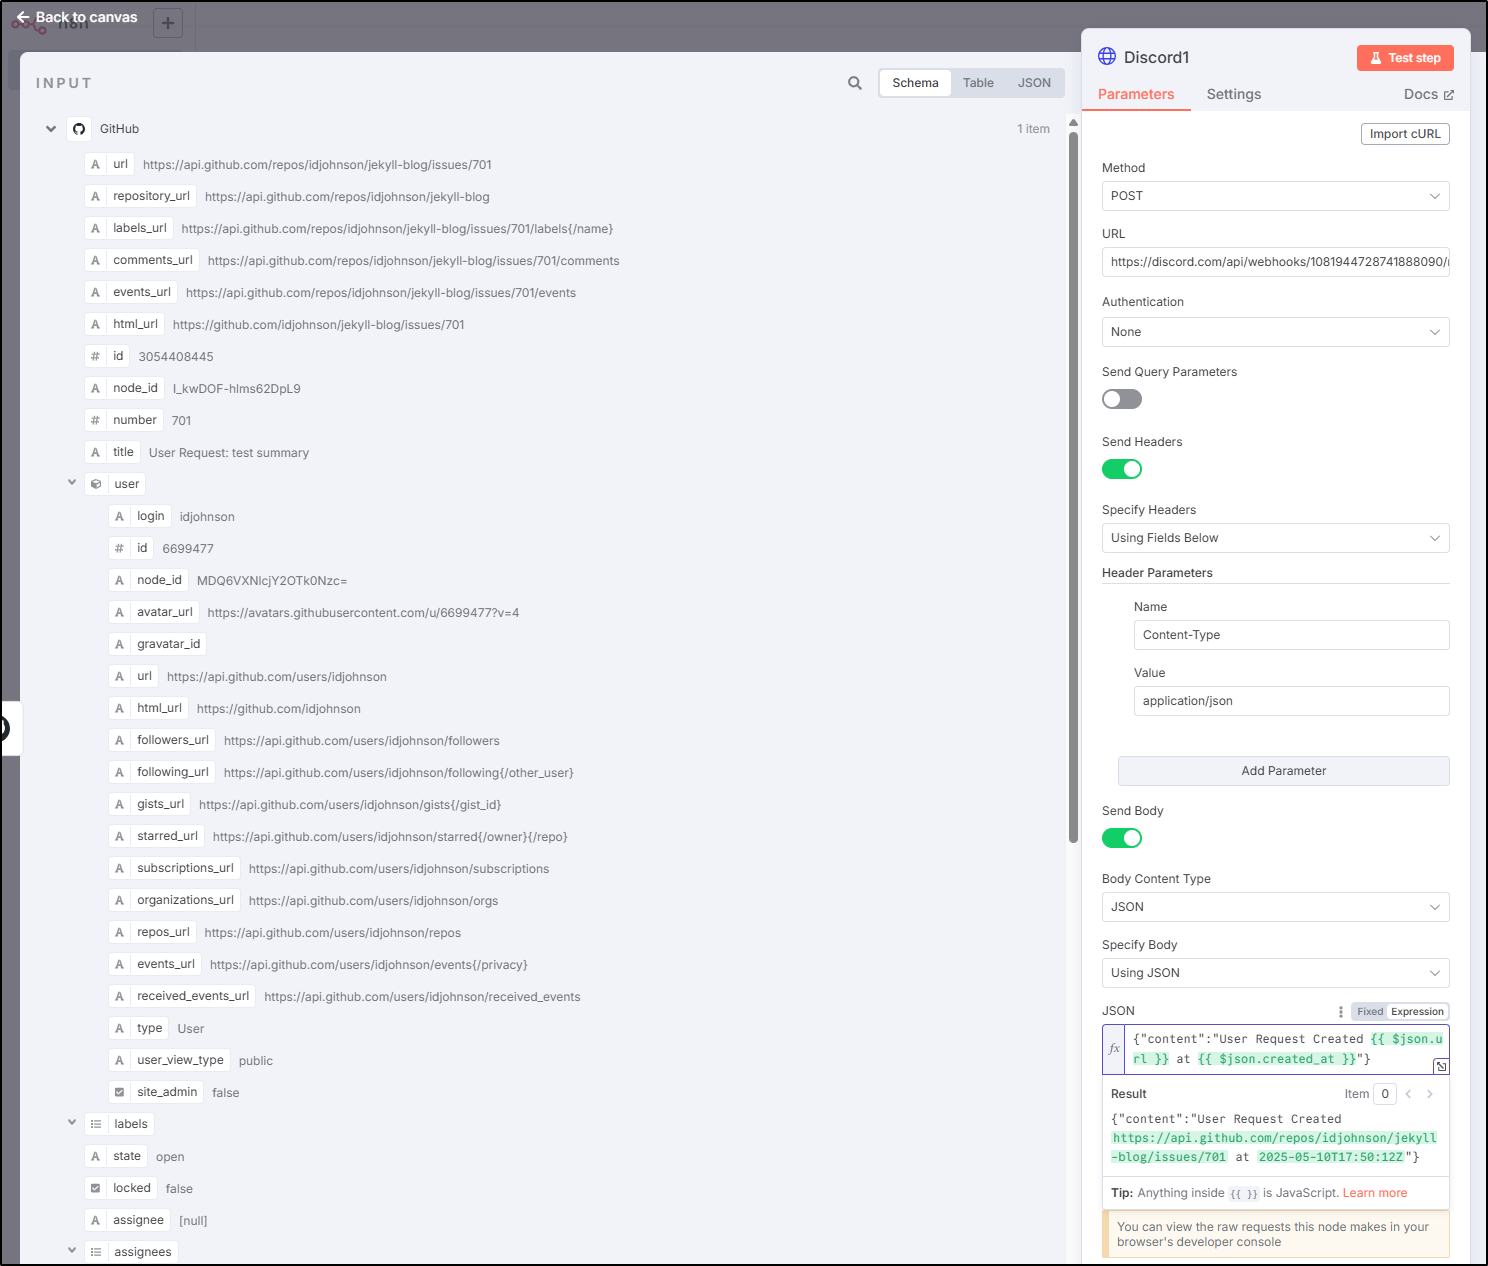Click the plus icon in the top bar

pyautogui.click(x=168, y=23)
